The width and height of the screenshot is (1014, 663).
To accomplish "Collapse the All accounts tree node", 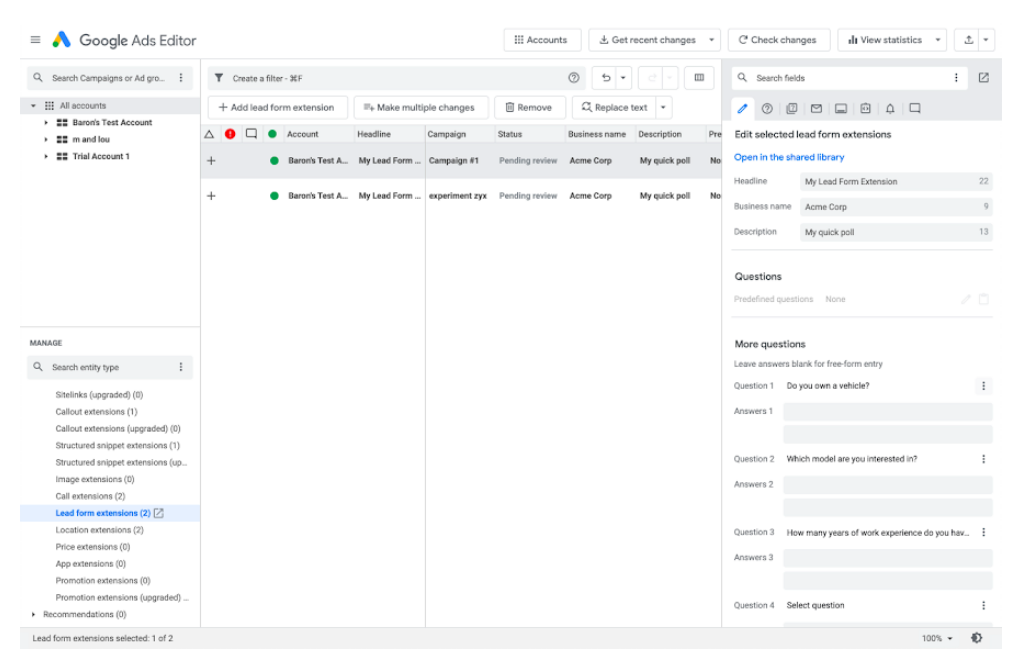I will (x=34, y=106).
